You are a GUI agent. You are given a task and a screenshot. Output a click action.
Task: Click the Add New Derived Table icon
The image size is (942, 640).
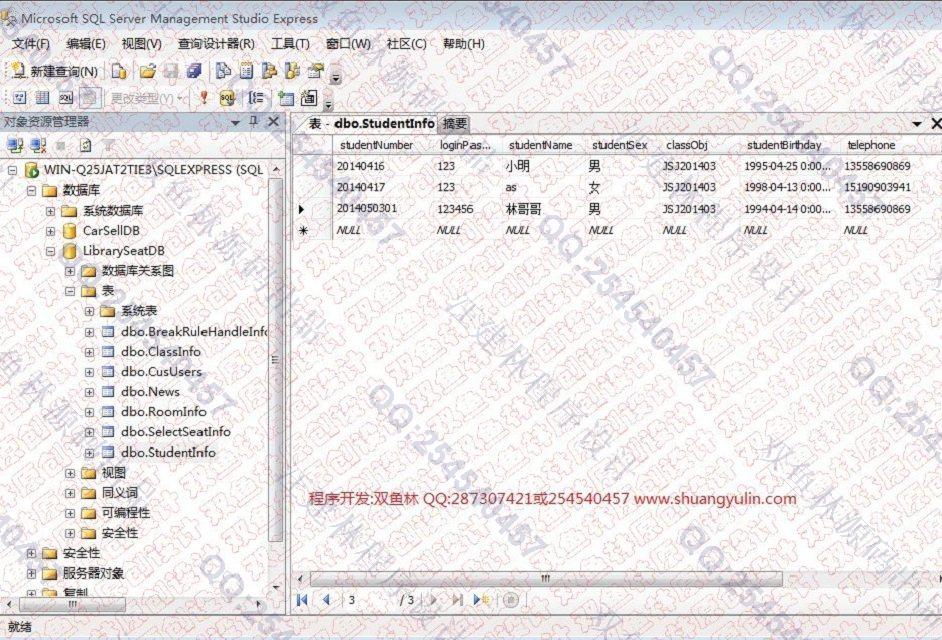pyautogui.click(x=309, y=97)
